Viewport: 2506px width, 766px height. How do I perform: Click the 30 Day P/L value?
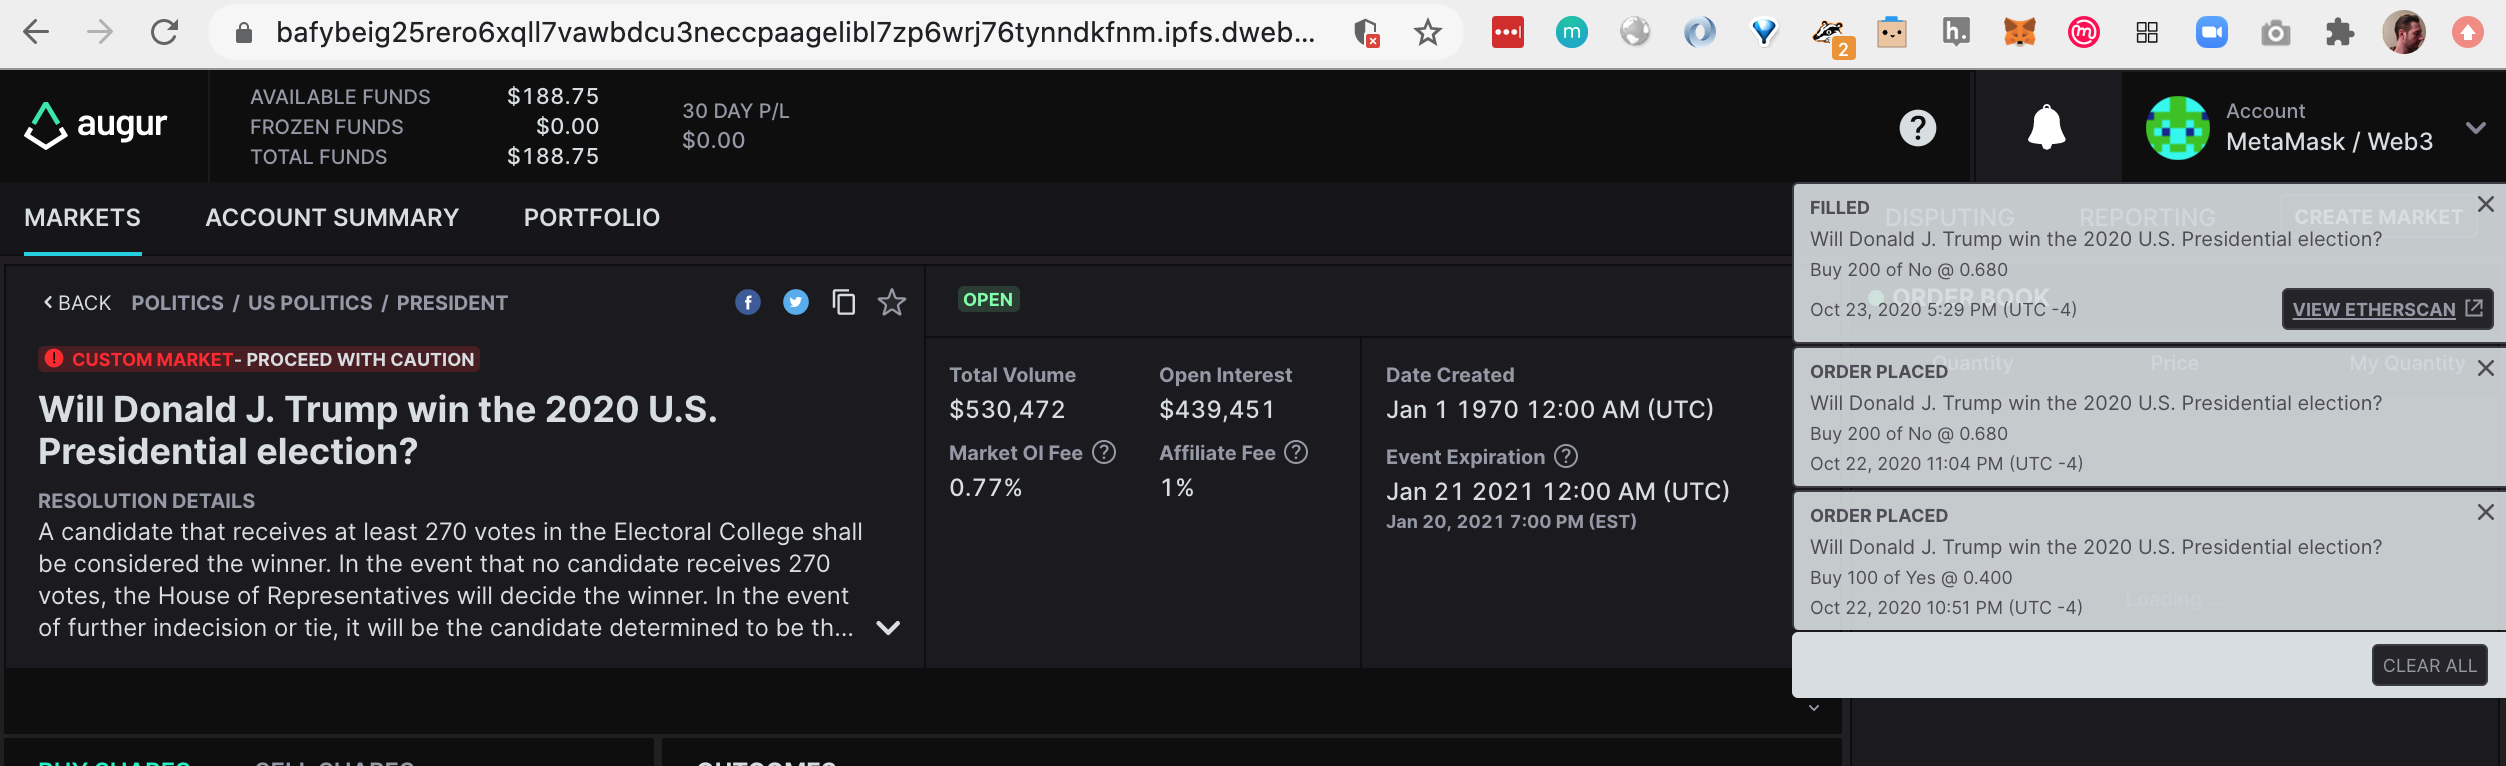click(714, 140)
